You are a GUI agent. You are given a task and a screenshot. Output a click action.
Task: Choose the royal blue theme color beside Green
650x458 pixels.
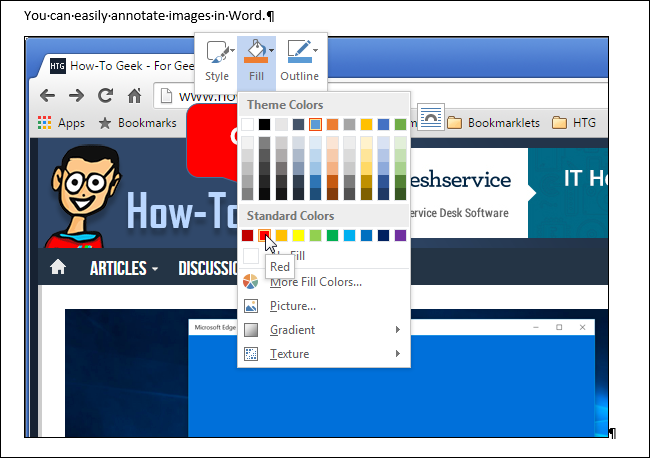click(x=383, y=124)
